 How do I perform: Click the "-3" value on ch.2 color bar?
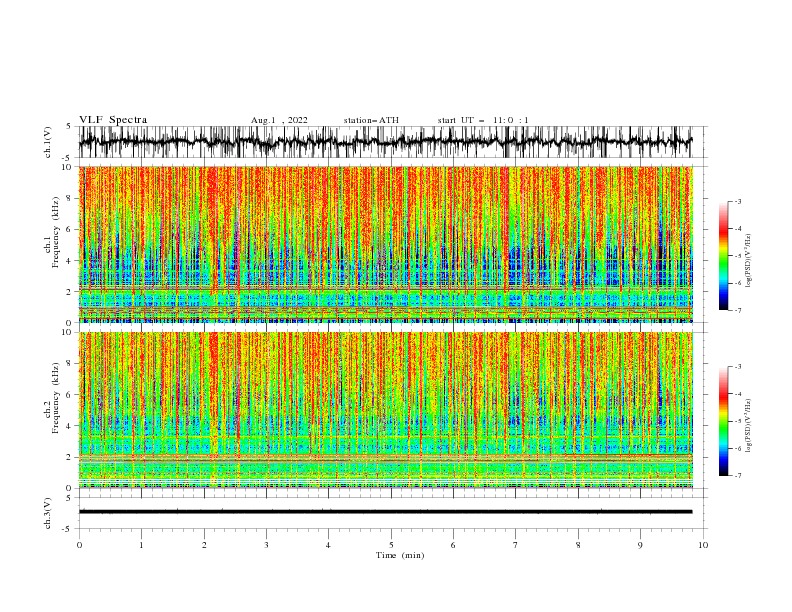[x=737, y=367]
